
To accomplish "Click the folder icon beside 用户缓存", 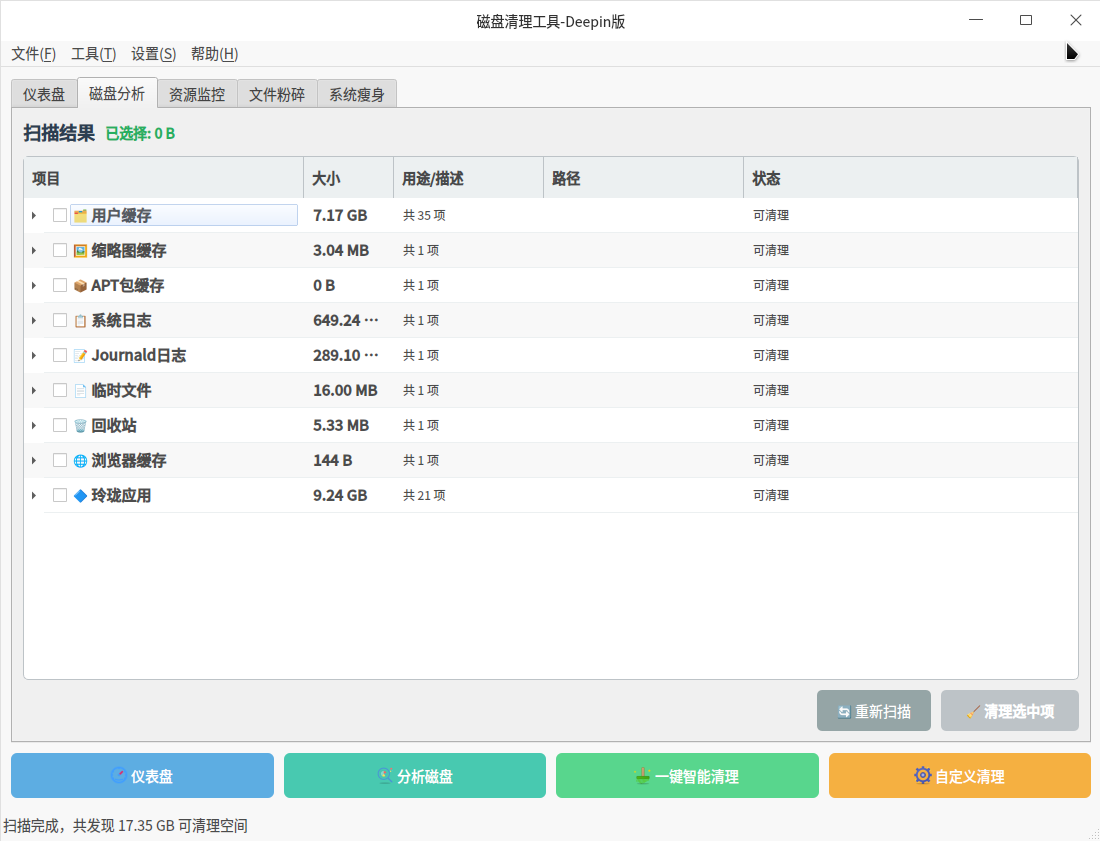I will click(x=80, y=216).
